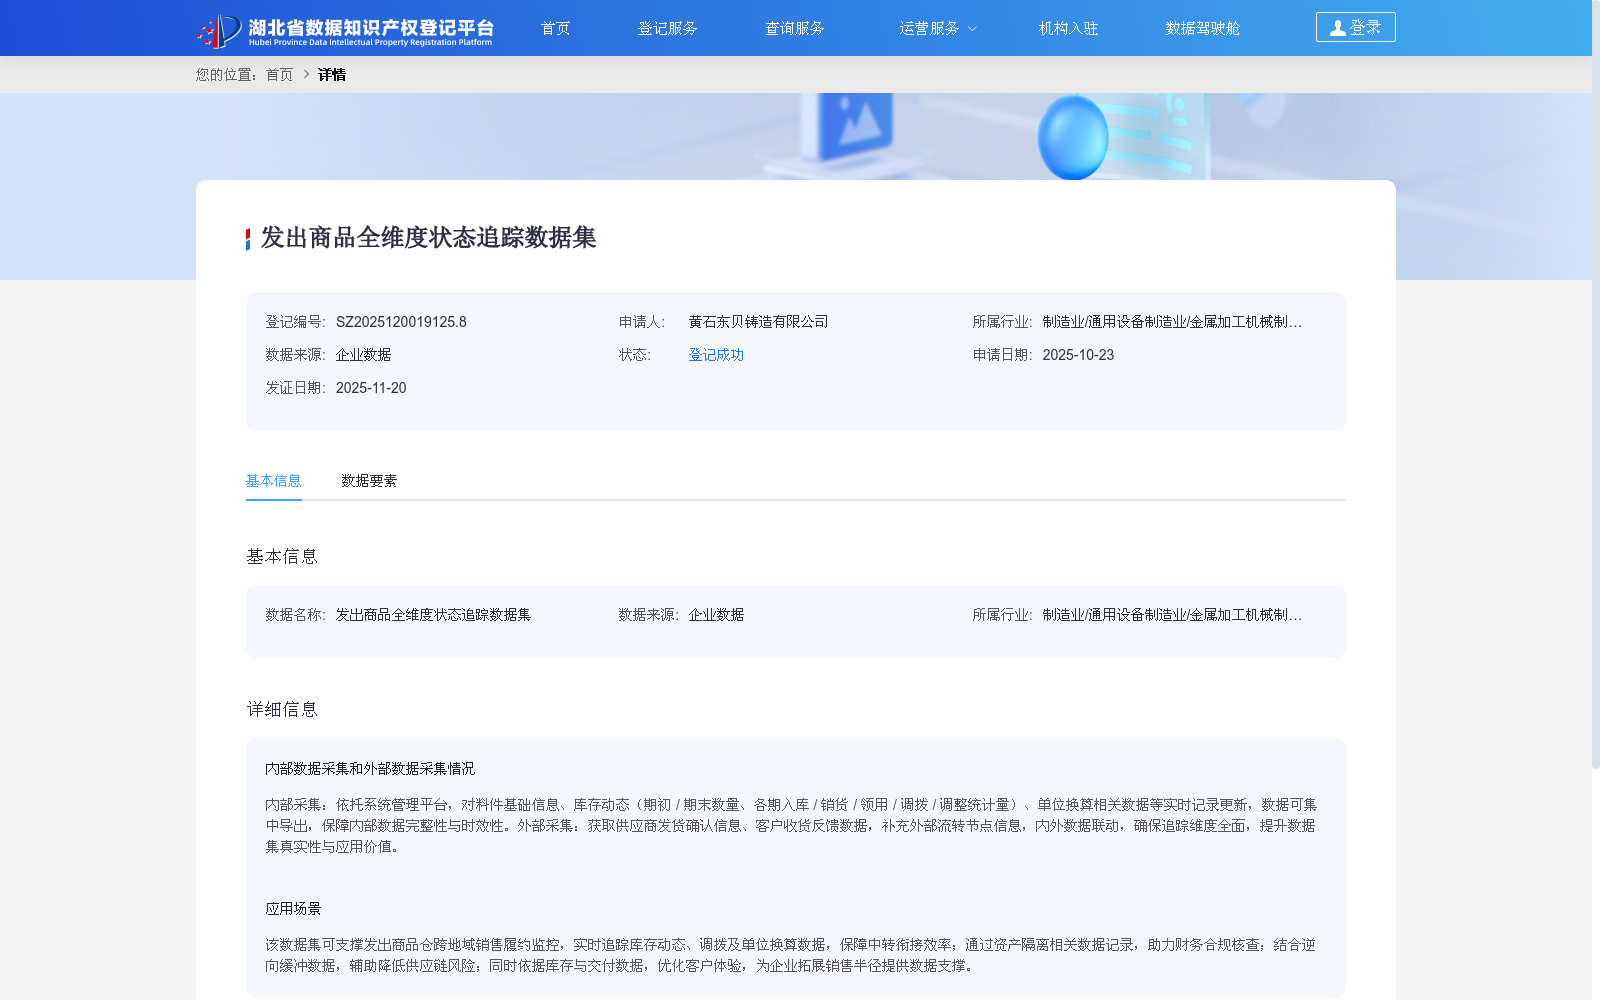Navigate to 机构入驻 in the top menu
The height and width of the screenshot is (1000, 1600).
pos(1067,28)
